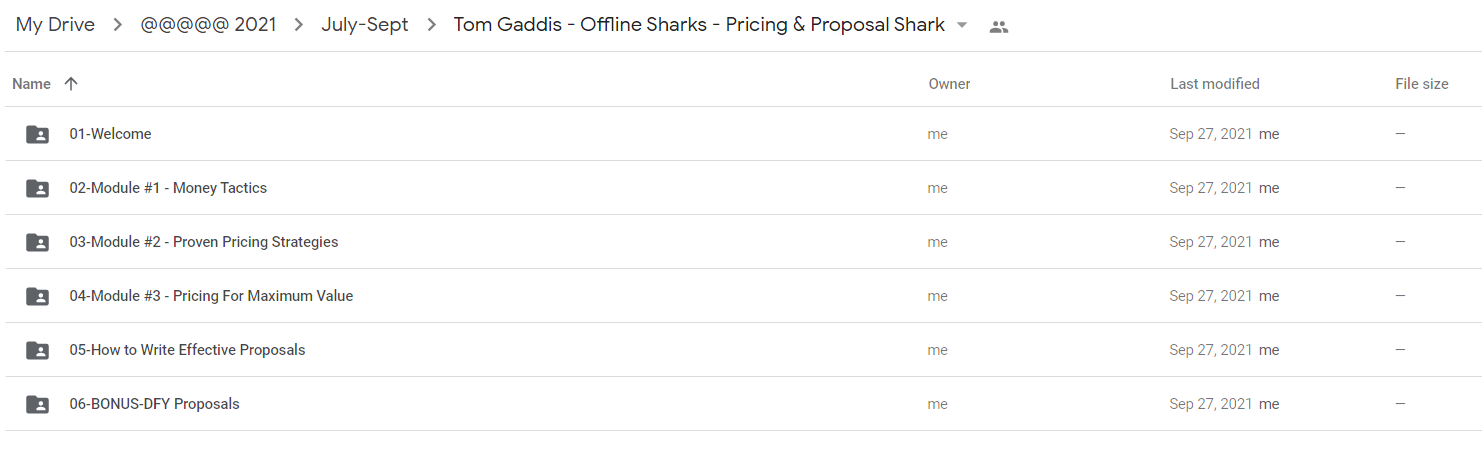Sort by Last modified column header
1482x456 pixels.
coord(1215,84)
